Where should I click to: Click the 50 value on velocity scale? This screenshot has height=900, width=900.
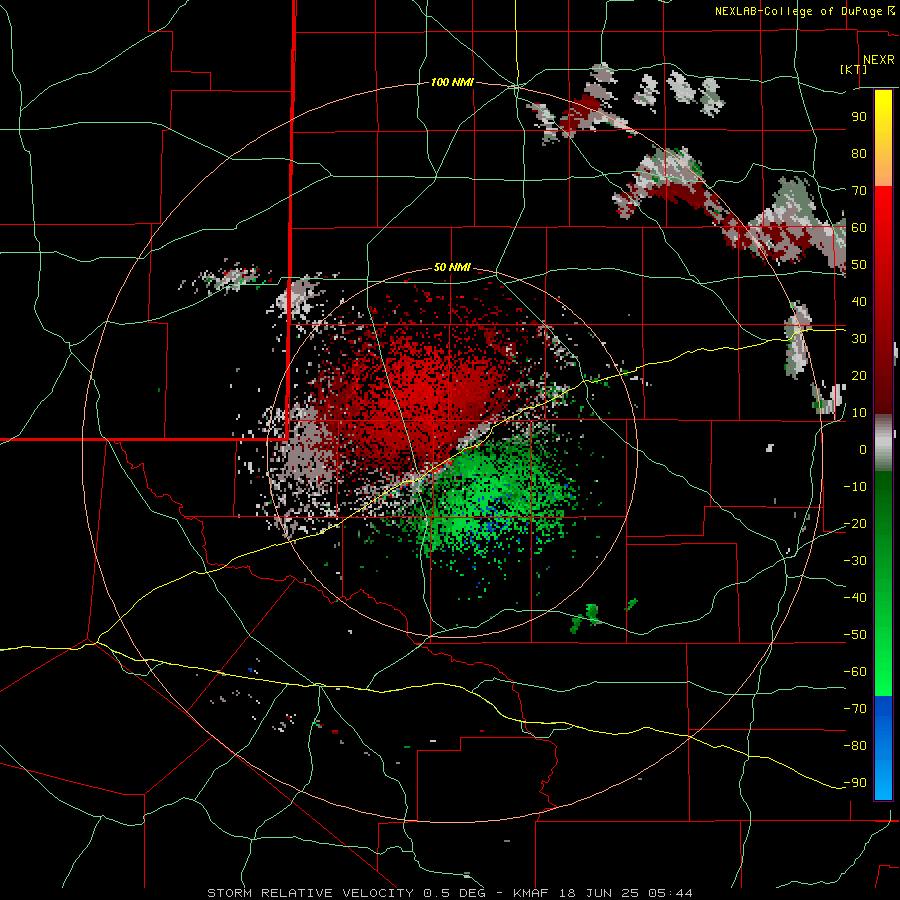click(x=859, y=265)
